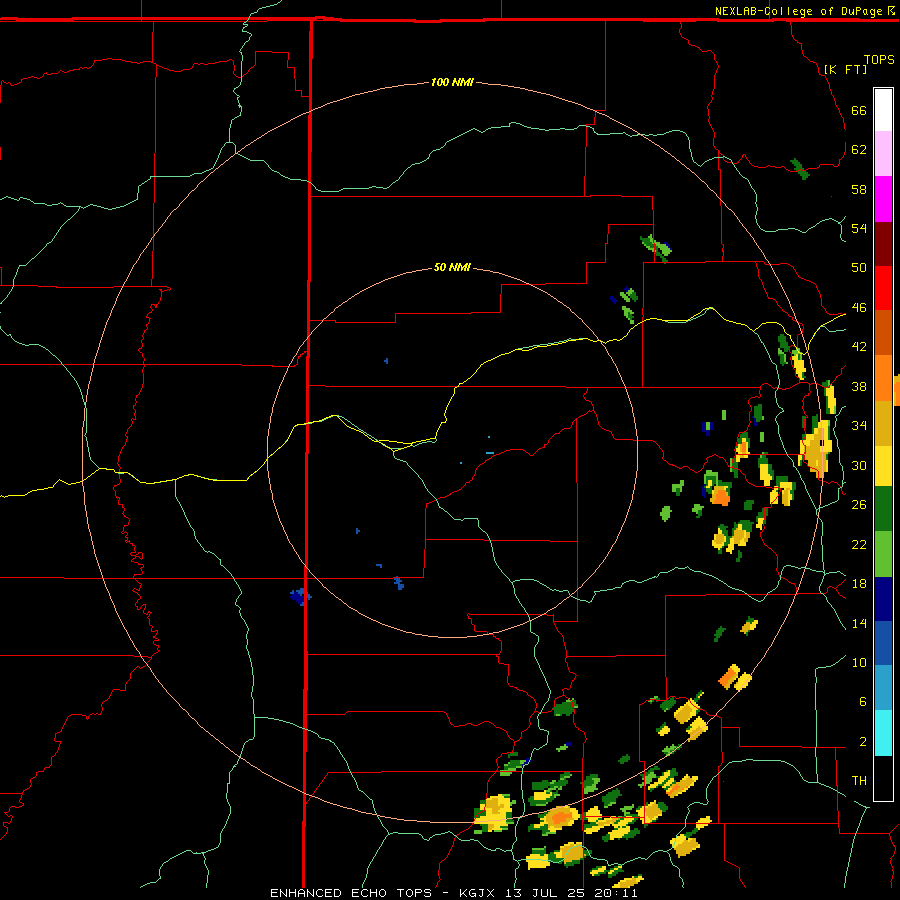
Task: Click the "100 NMI" range ring label
Action: coord(452,82)
